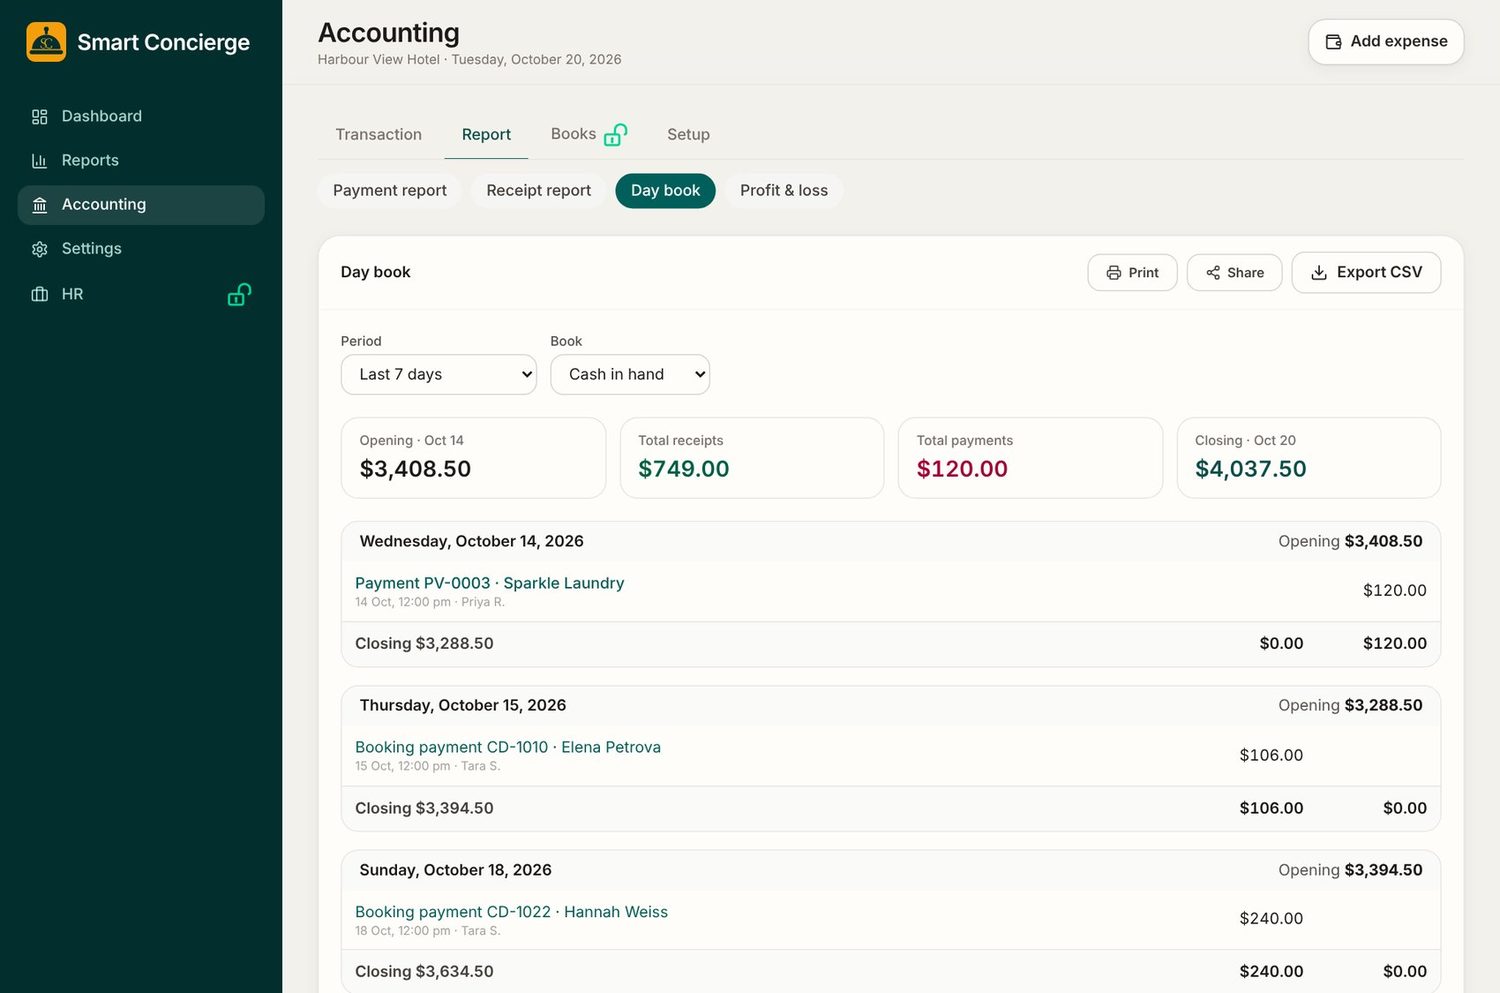Viewport: 1500px width, 993px height.
Task: Click the Add expense button
Action: click(1386, 42)
